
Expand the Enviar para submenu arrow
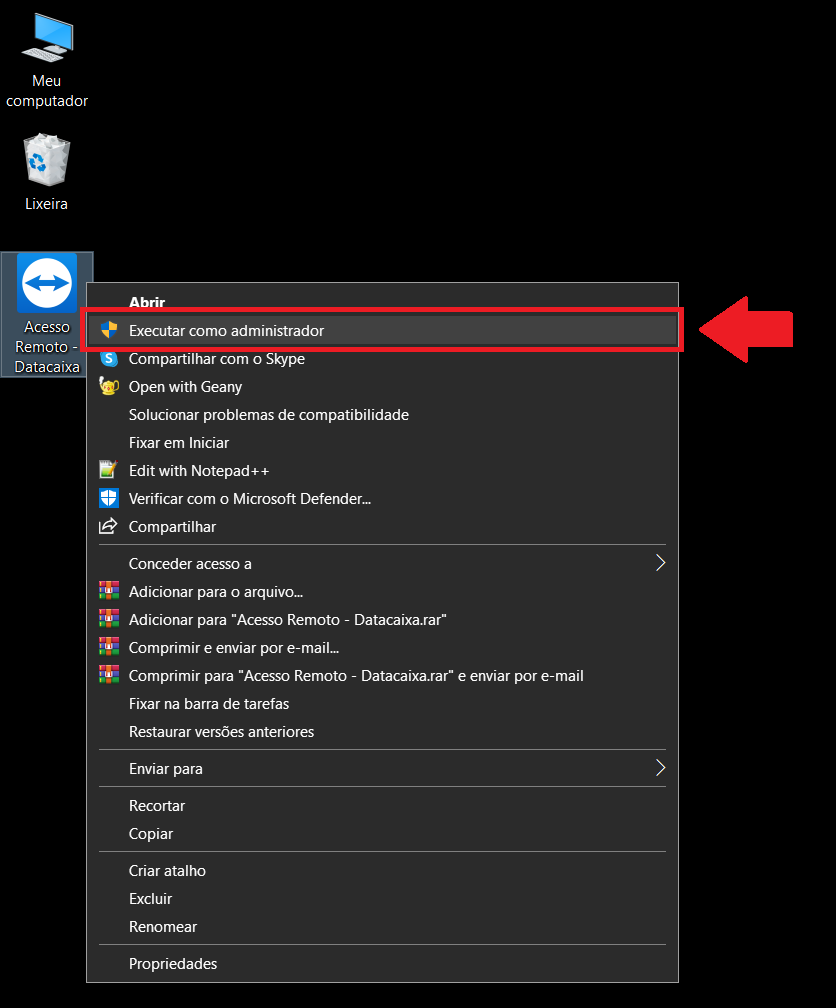coord(660,769)
